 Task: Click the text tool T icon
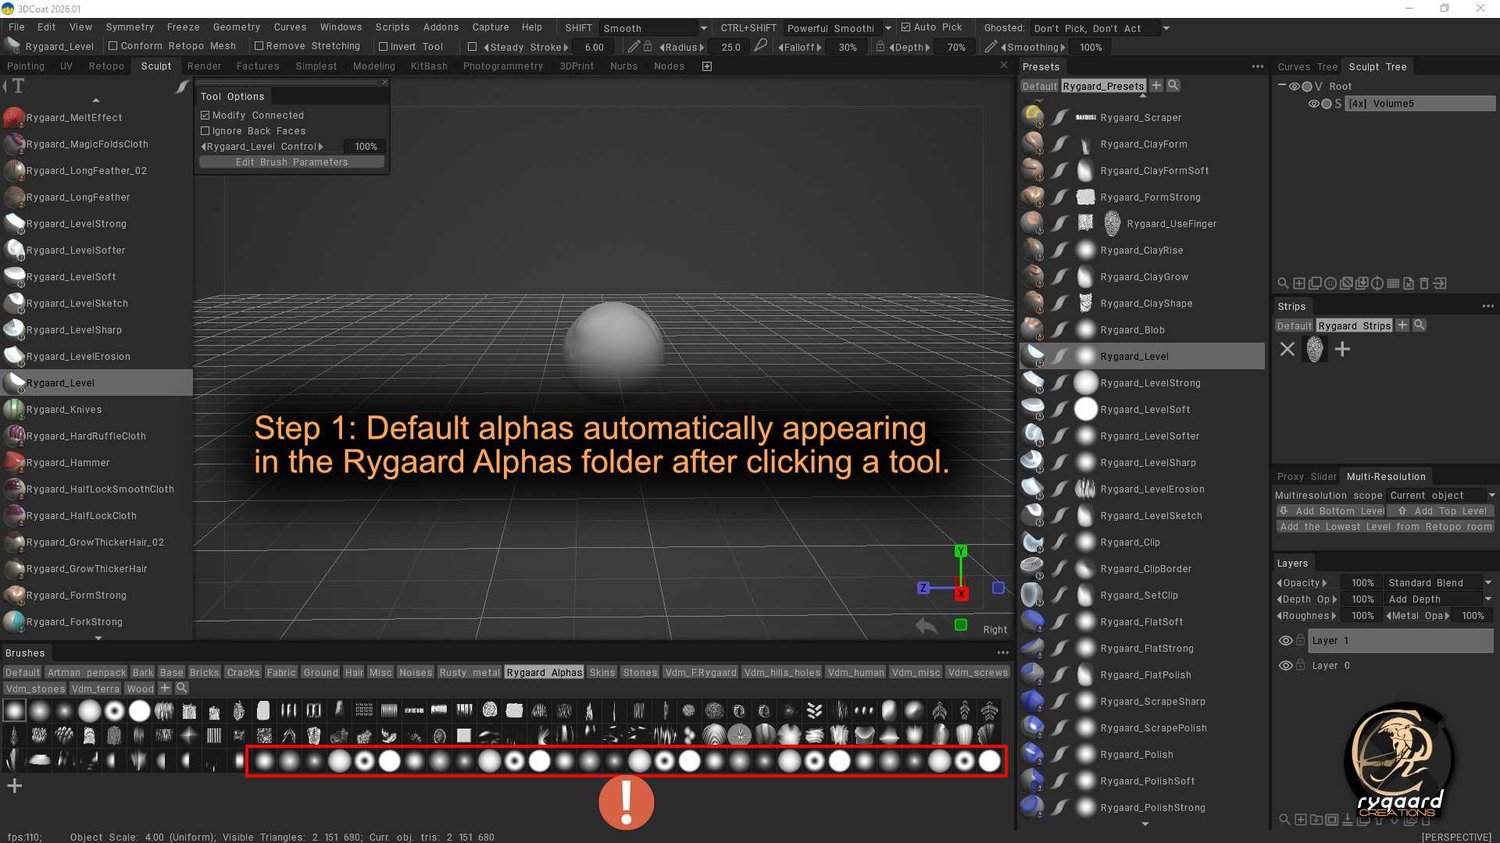click(18, 86)
